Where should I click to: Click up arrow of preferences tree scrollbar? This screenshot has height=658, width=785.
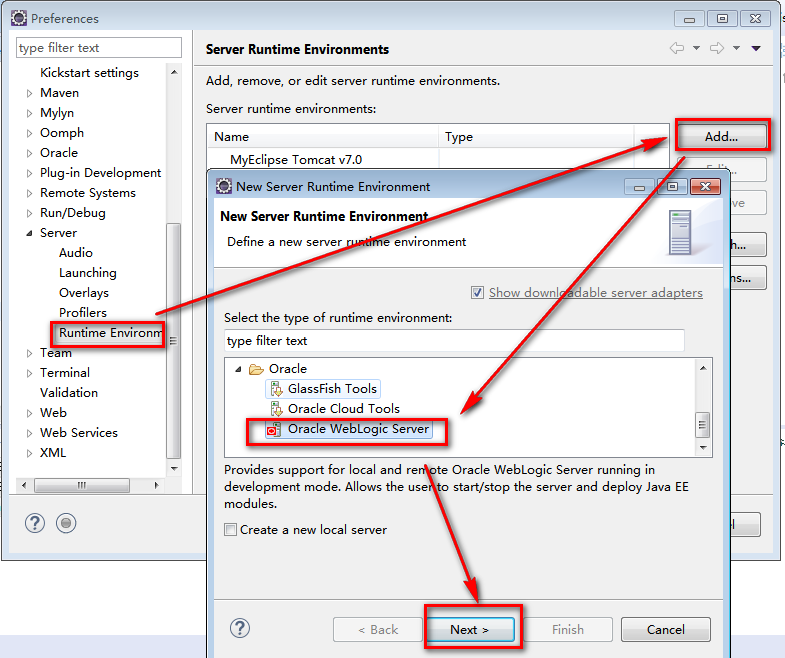tap(174, 72)
